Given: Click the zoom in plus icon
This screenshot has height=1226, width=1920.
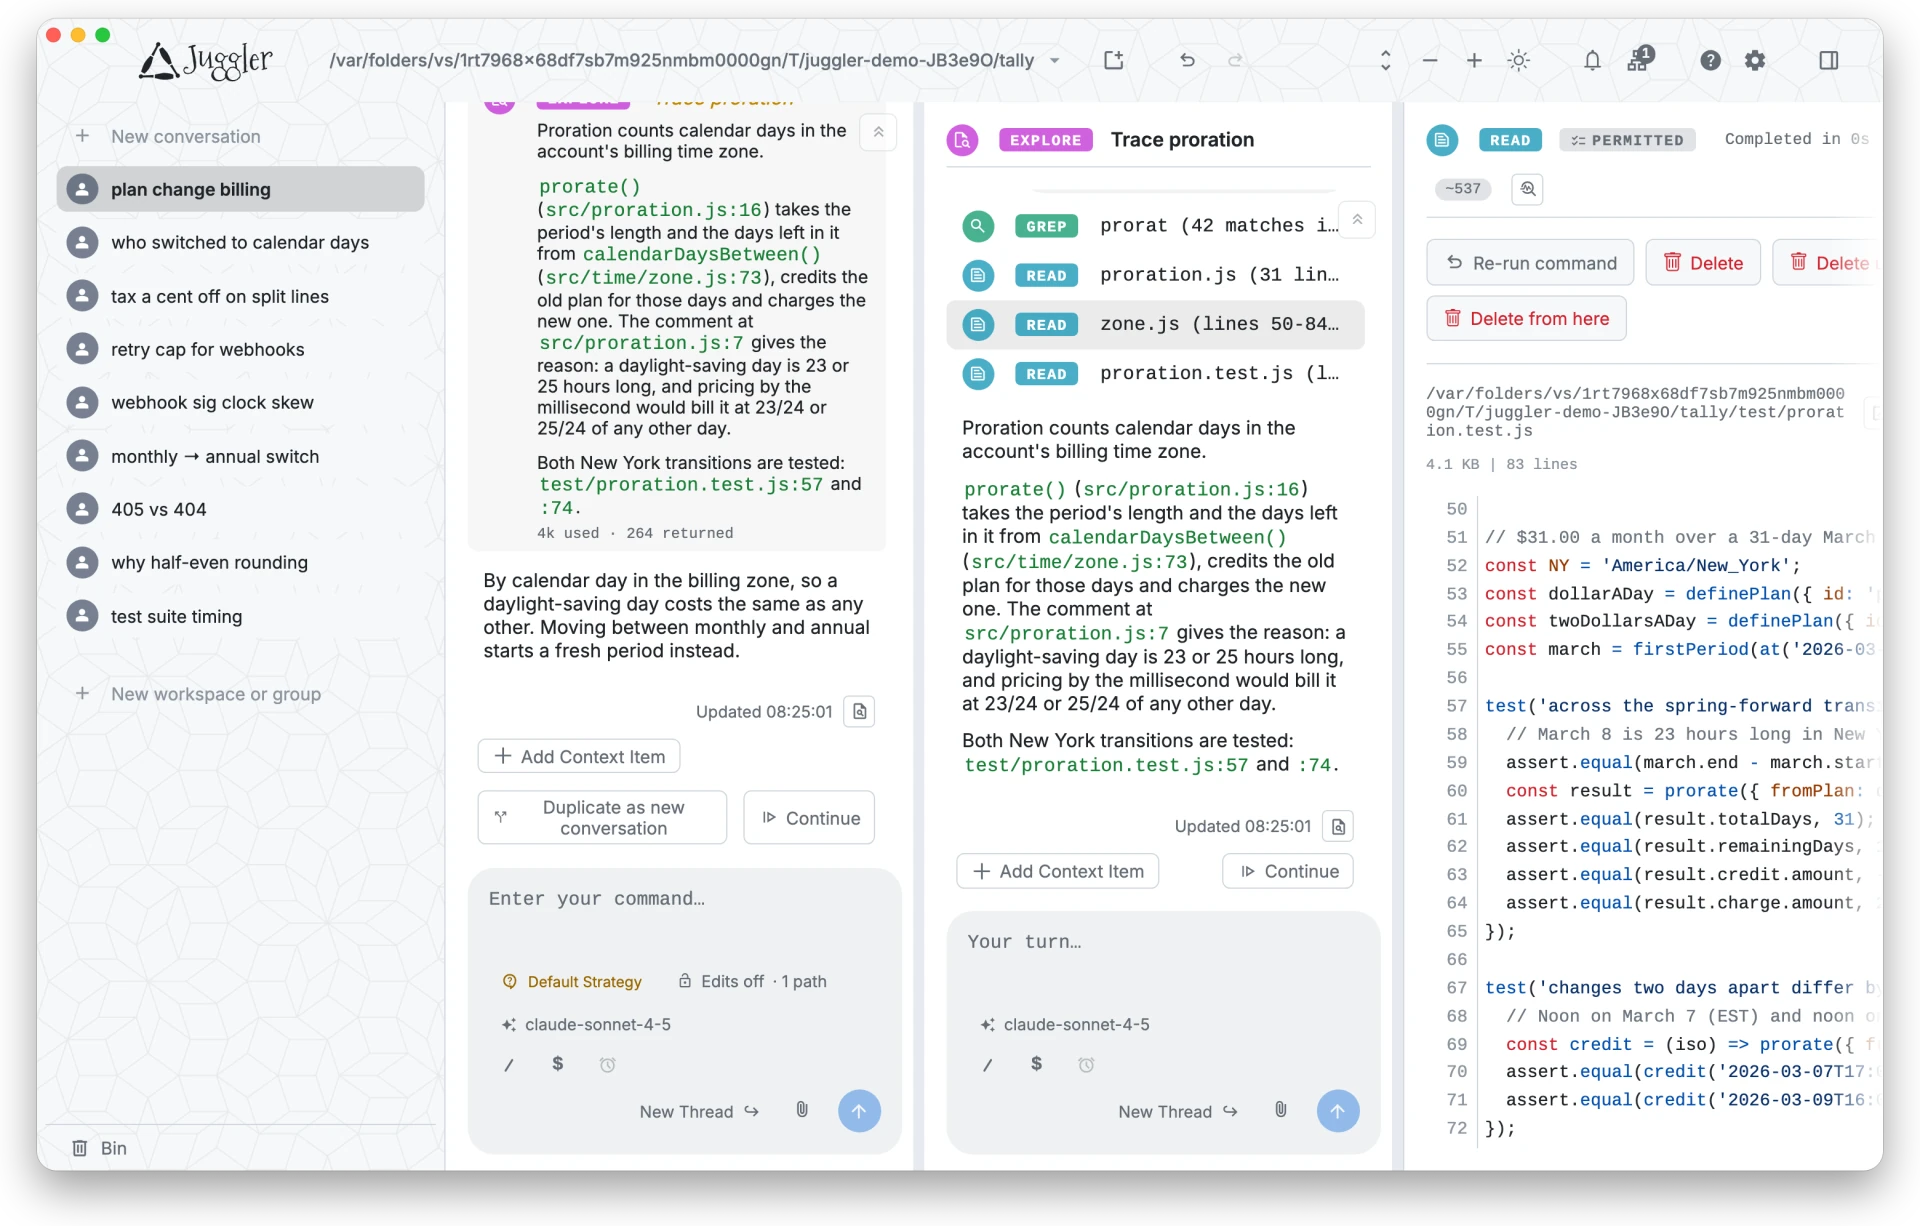Looking at the screenshot, I should 1474,60.
